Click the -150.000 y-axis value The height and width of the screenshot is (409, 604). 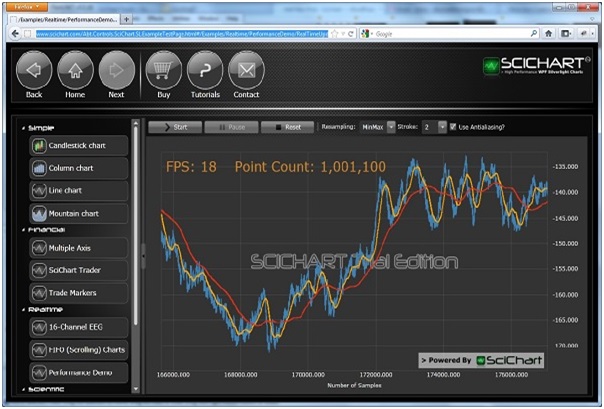pyautogui.click(x=565, y=243)
